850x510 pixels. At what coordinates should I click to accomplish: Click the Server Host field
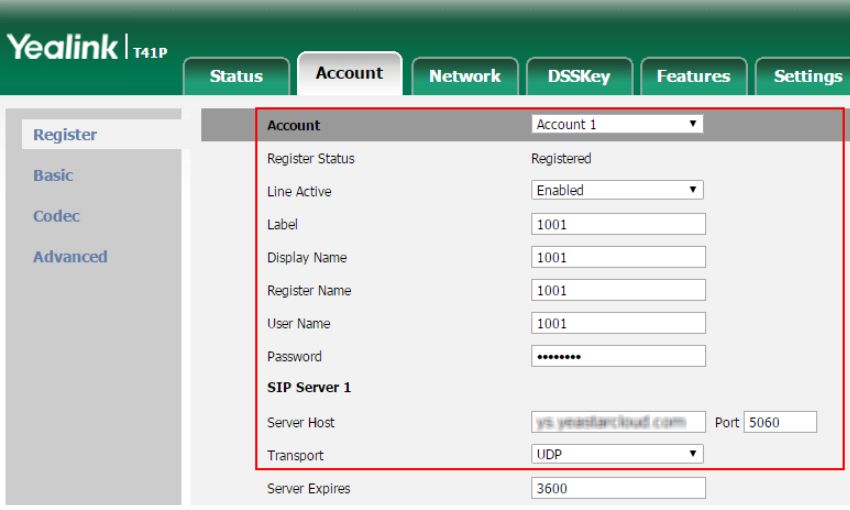pos(618,422)
